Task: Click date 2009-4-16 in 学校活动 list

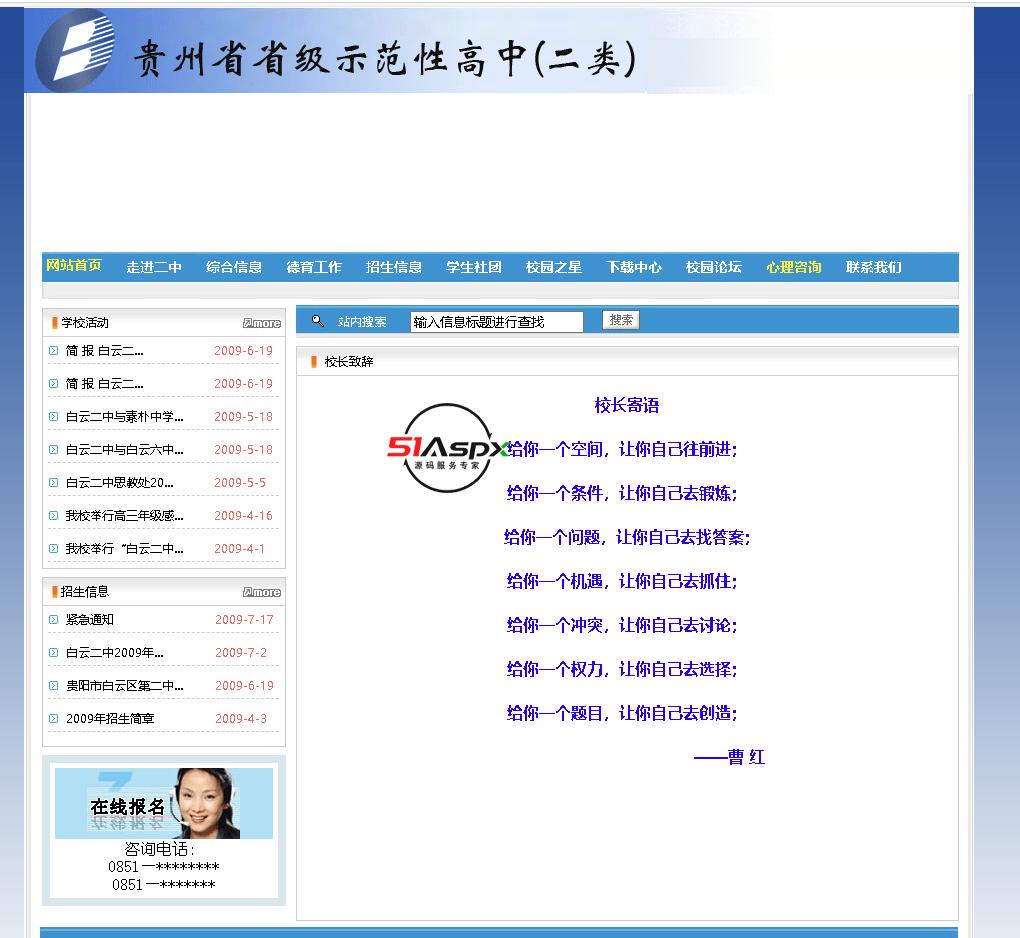Action: (243, 515)
